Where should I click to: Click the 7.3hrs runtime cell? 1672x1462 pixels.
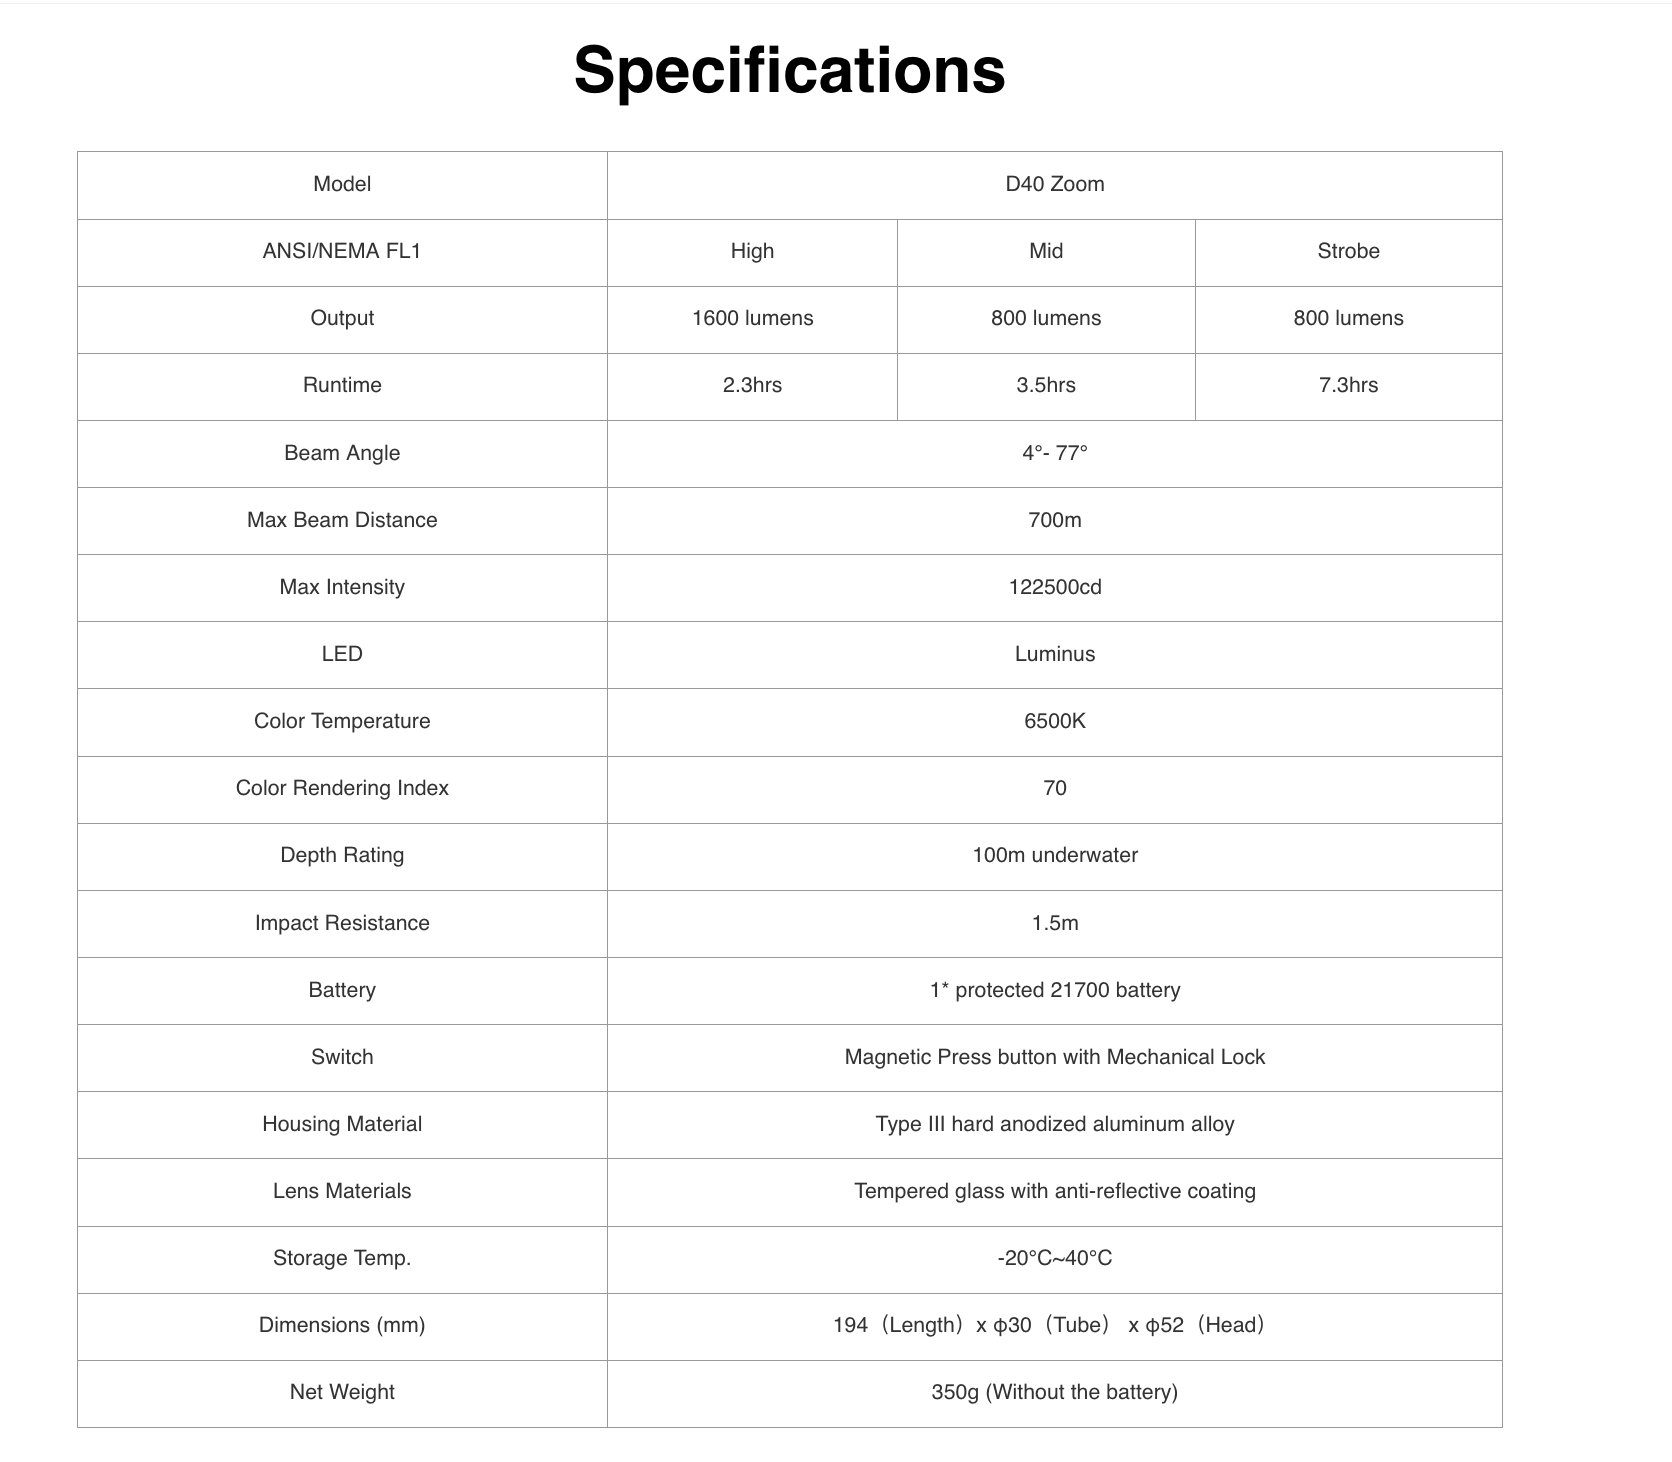tap(1348, 385)
